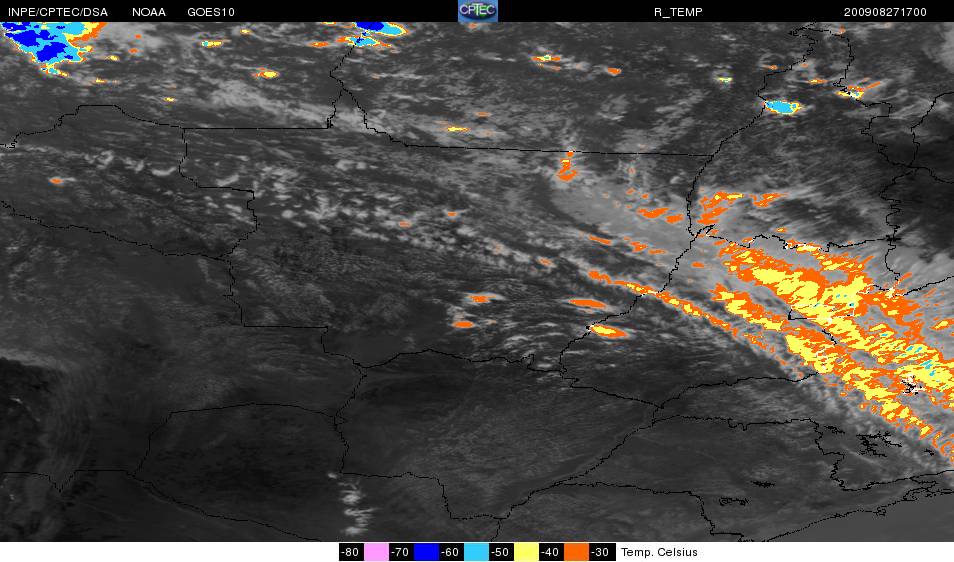Click the -30 legend value
The width and height of the screenshot is (954, 562).
(x=601, y=552)
